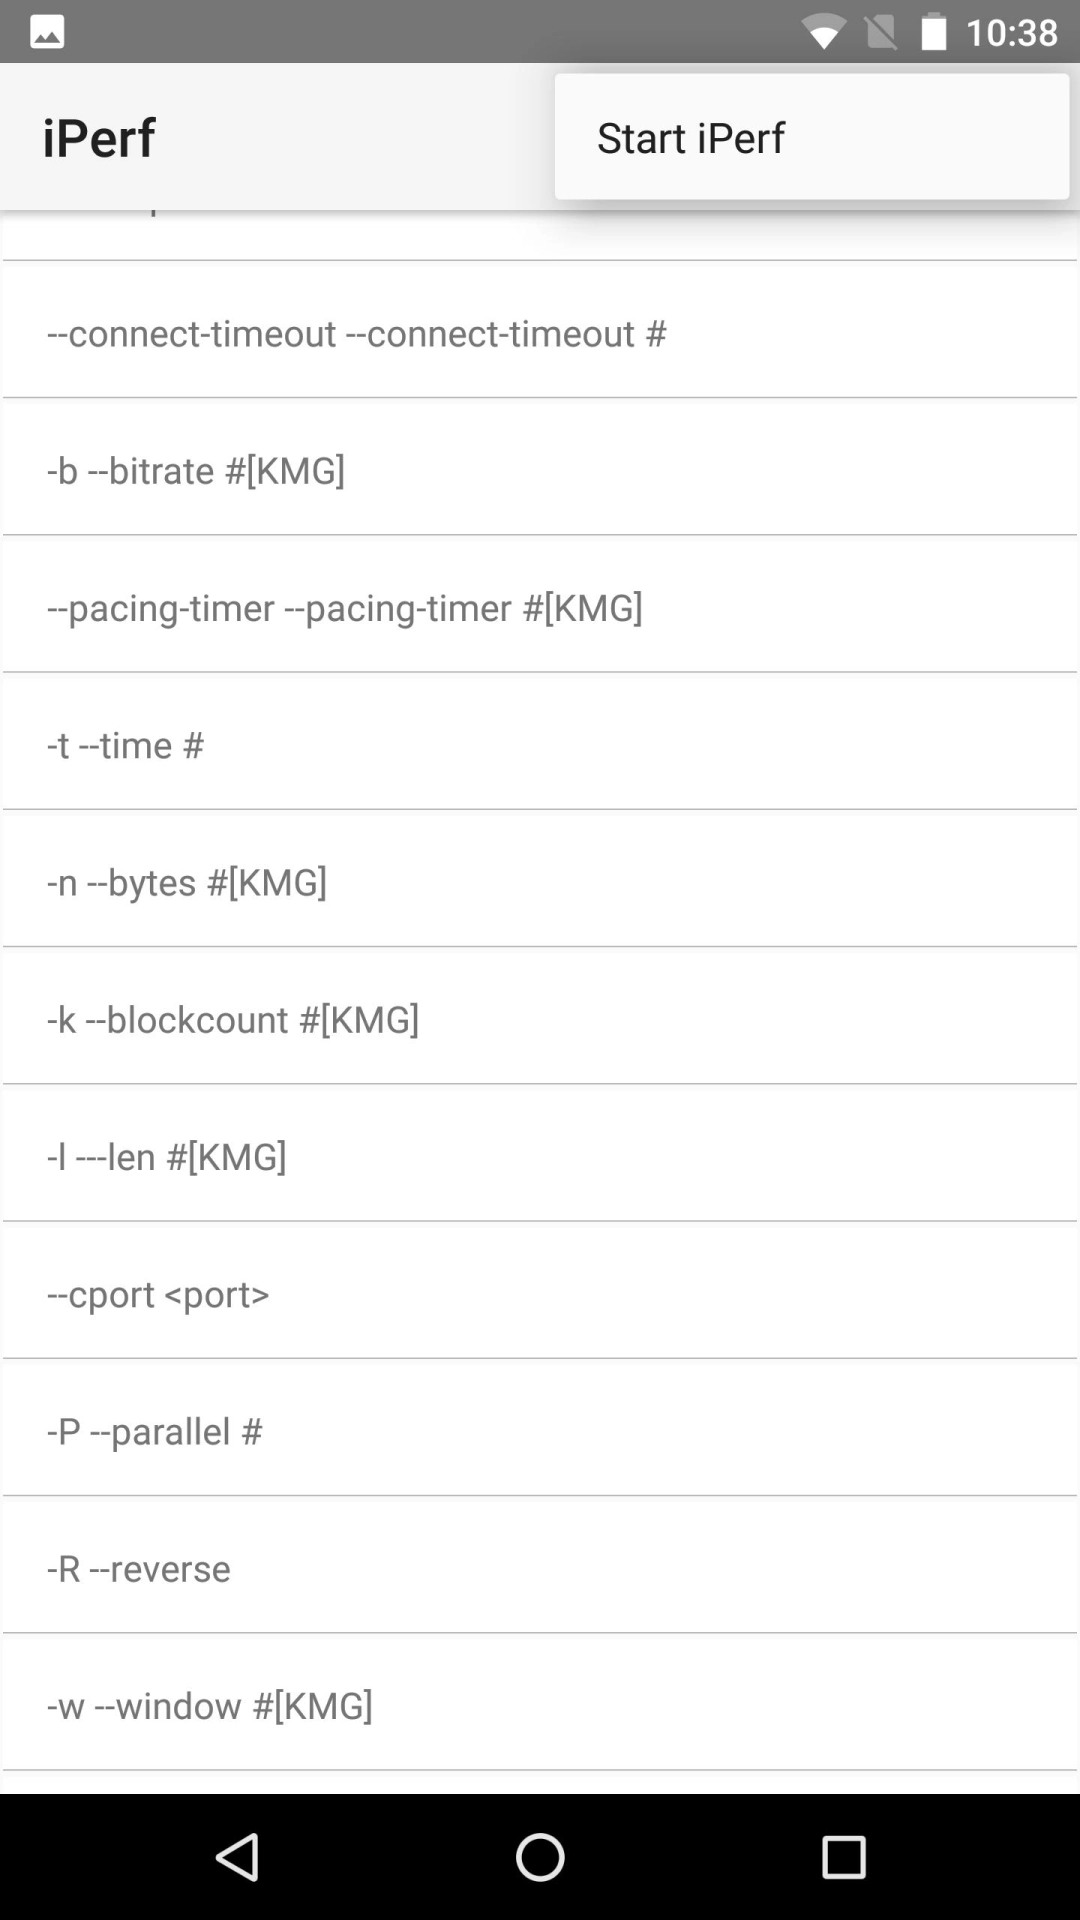The height and width of the screenshot is (1920, 1080).
Task: Select the --cport port field
Action: [540, 1293]
